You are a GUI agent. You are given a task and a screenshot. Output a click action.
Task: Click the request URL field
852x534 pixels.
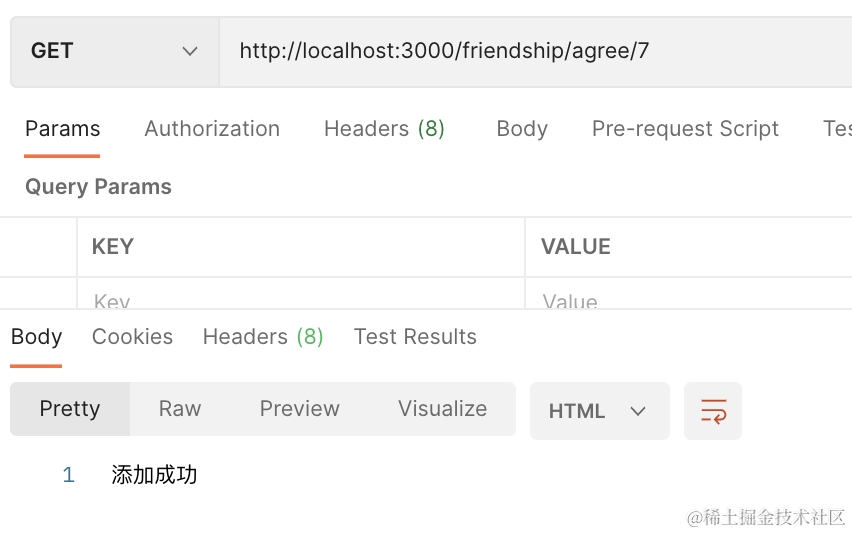(x=530, y=51)
